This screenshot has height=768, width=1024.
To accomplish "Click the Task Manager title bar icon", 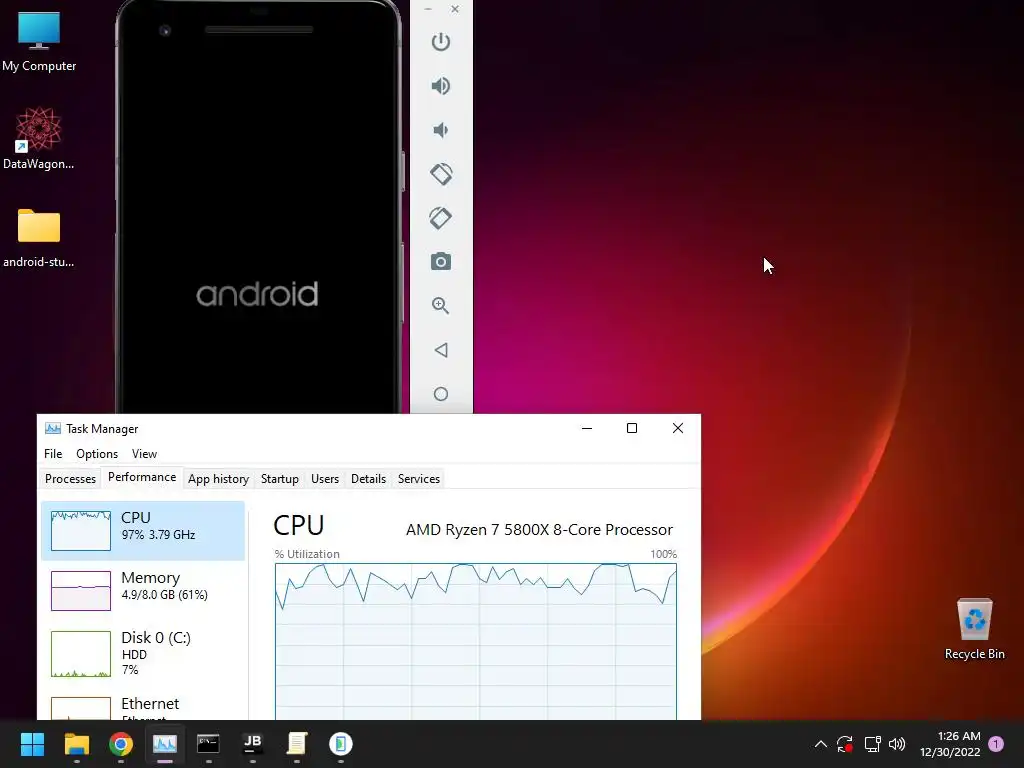I will [x=52, y=428].
